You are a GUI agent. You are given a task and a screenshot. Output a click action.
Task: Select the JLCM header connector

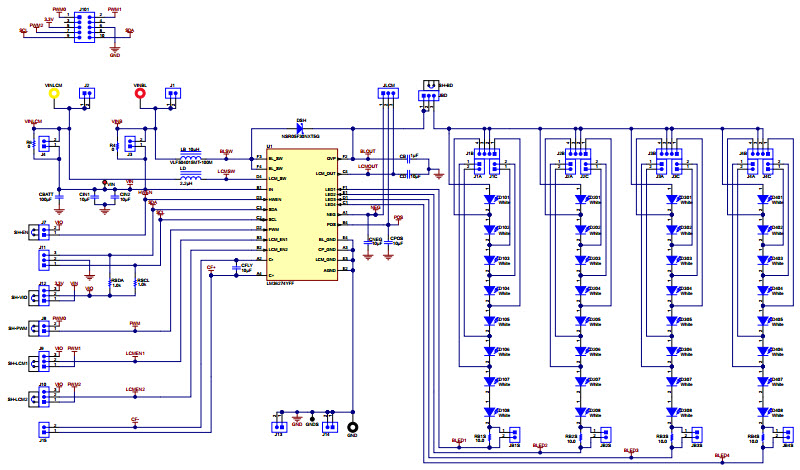click(387, 95)
